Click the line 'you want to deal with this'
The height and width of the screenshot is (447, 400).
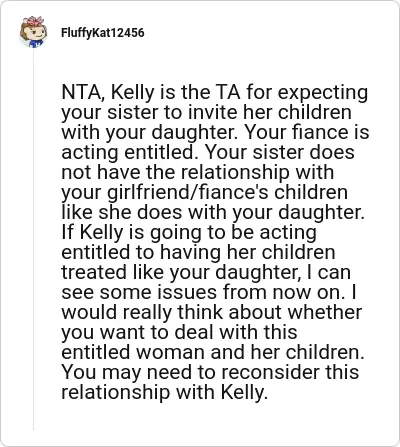[x=179, y=332]
